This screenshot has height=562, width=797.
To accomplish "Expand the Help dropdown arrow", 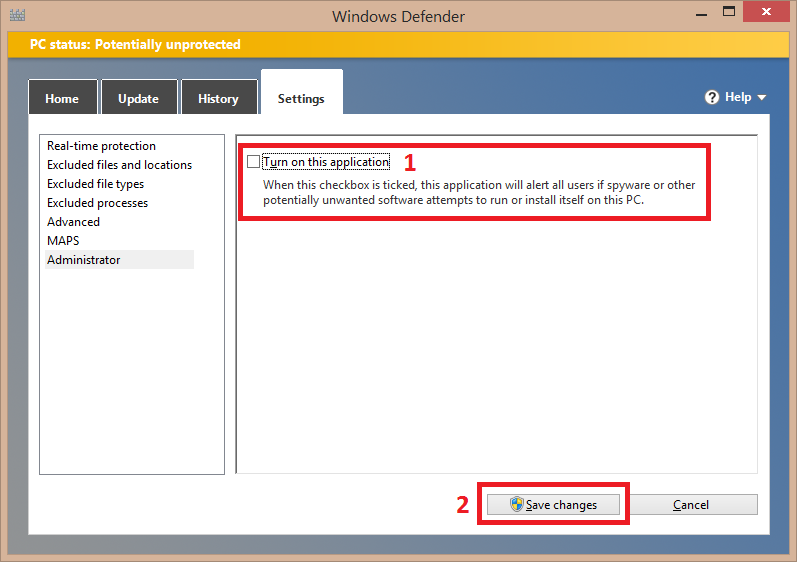I will click(761, 98).
